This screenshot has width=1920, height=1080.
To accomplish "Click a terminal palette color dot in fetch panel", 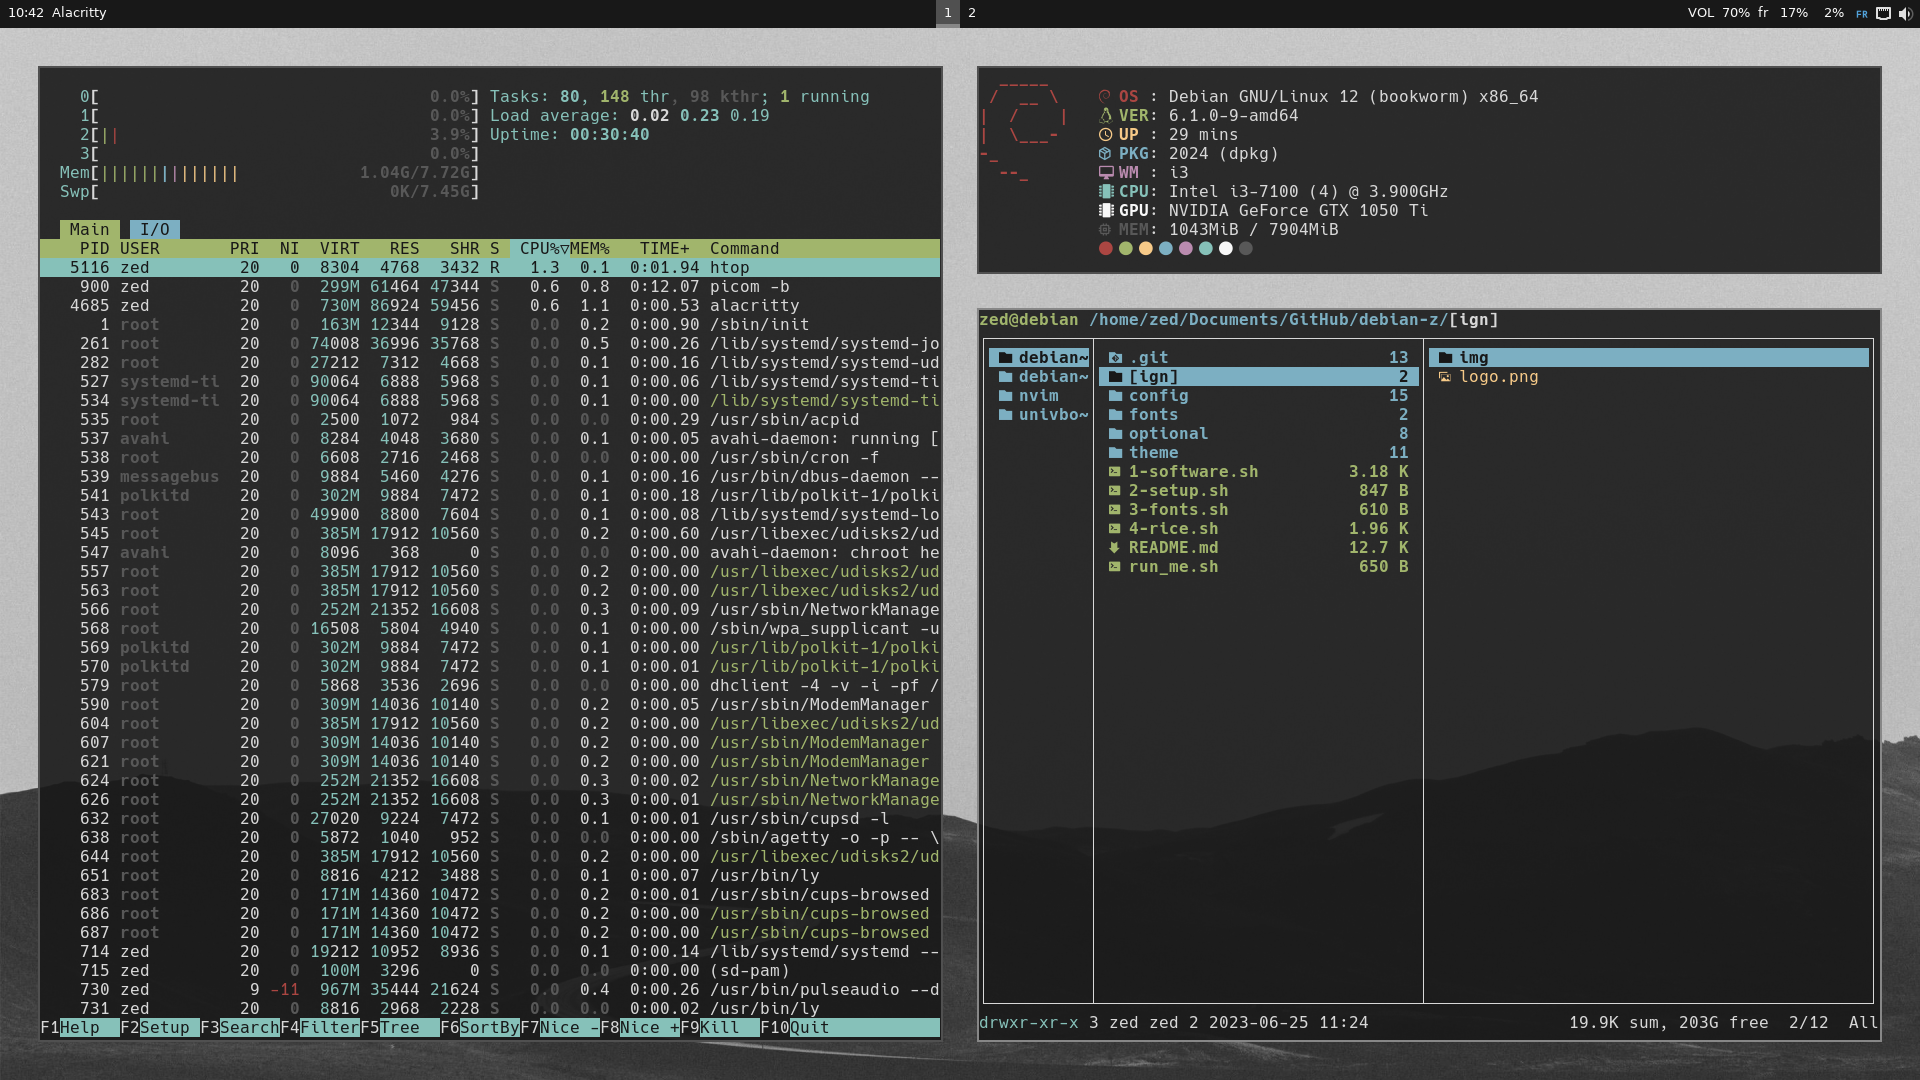I will click(1105, 248).
